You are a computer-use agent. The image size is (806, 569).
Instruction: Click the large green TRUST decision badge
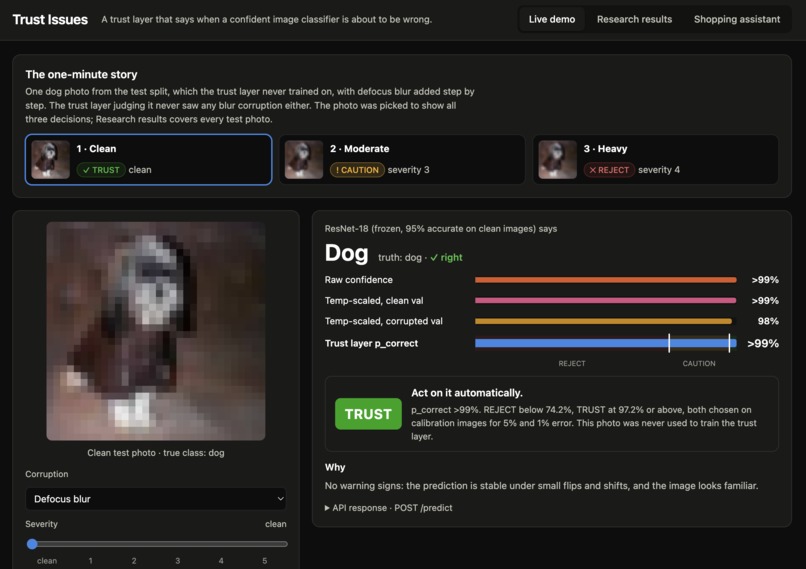(368, 414)
